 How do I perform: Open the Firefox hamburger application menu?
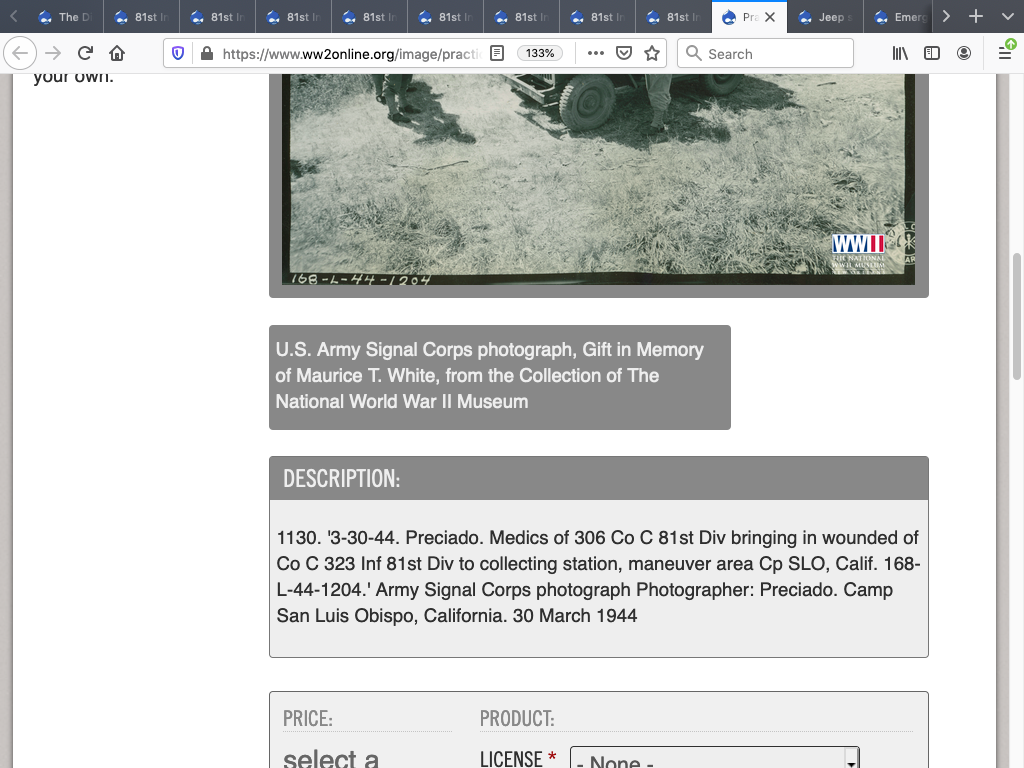pos(1005,53)
